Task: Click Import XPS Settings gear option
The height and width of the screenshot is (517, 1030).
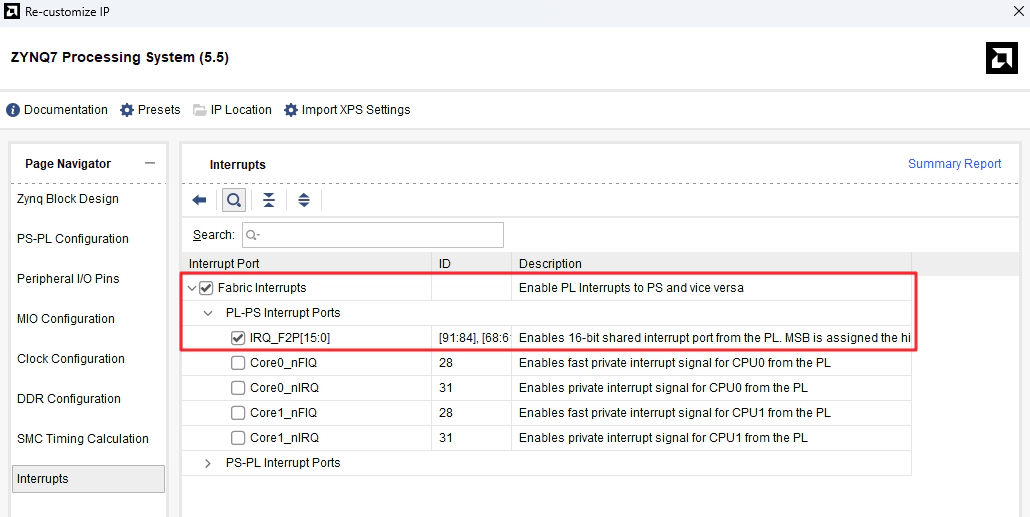Action: point(347,110)
